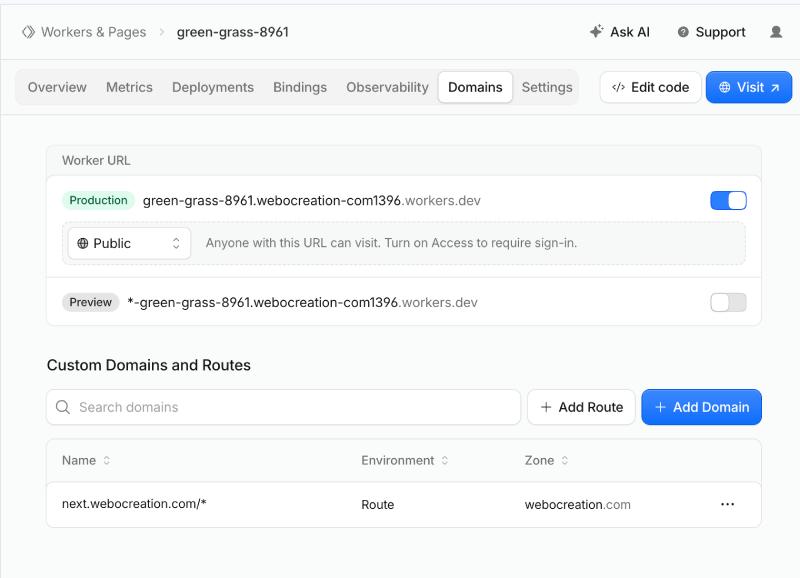Click the Worker URL section header

tap(96, 161)
